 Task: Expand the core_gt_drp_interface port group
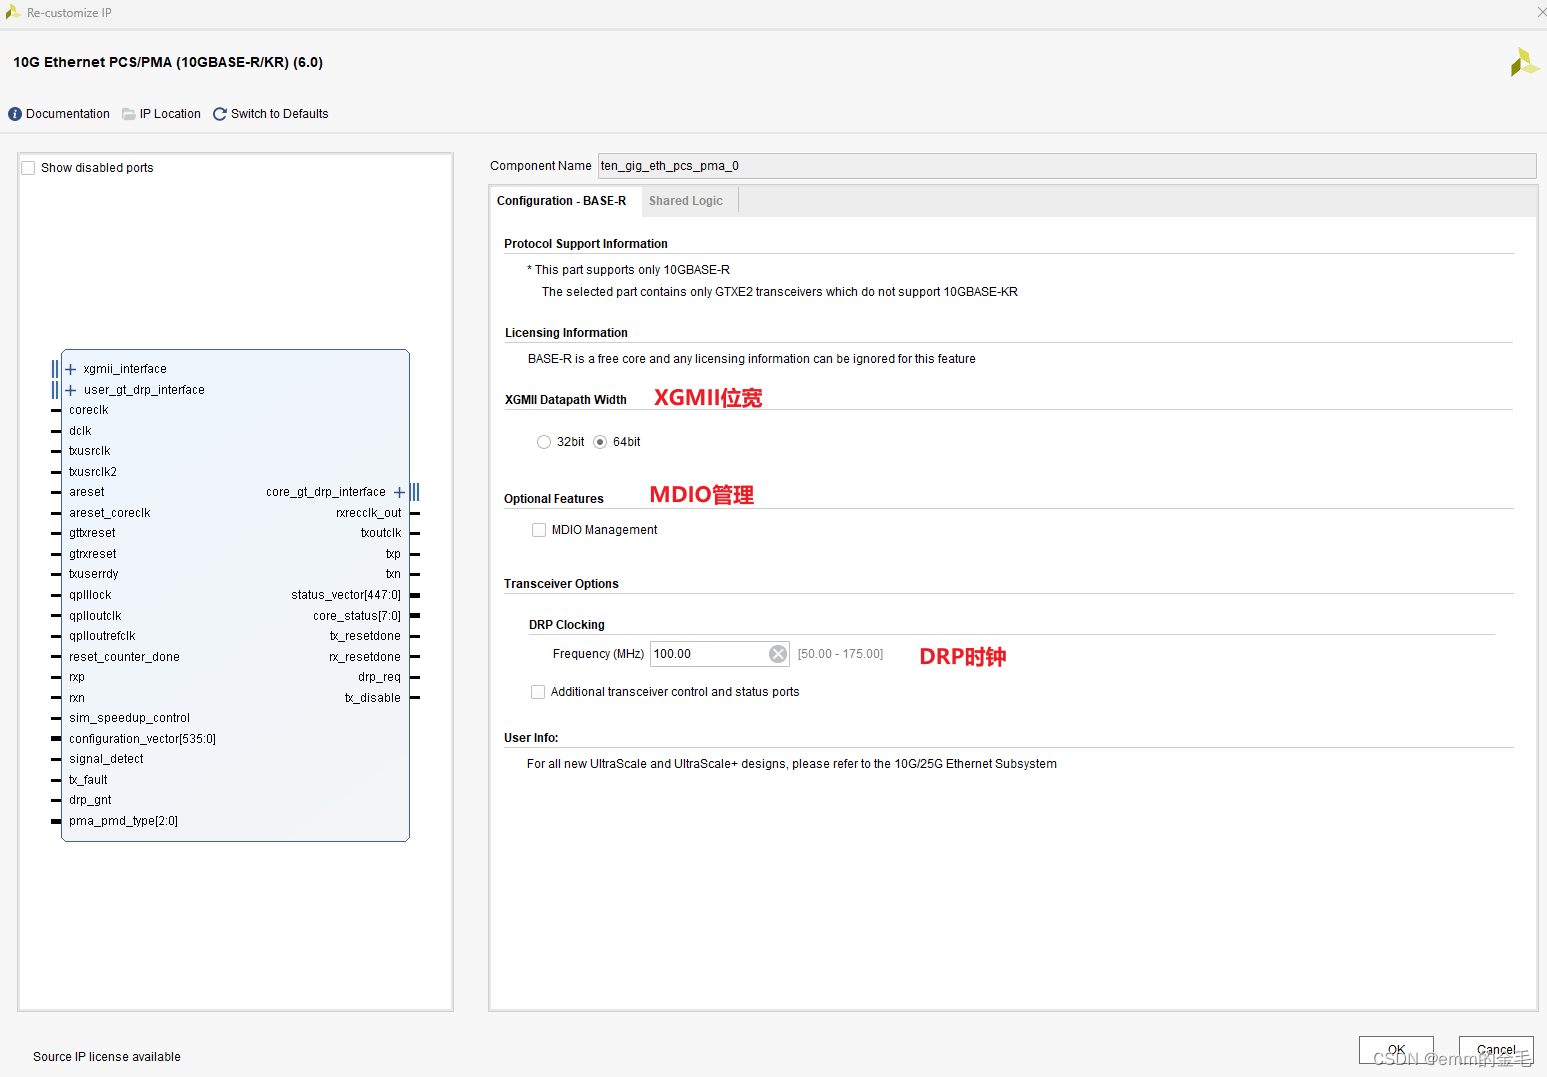click(x=399, y=492)
